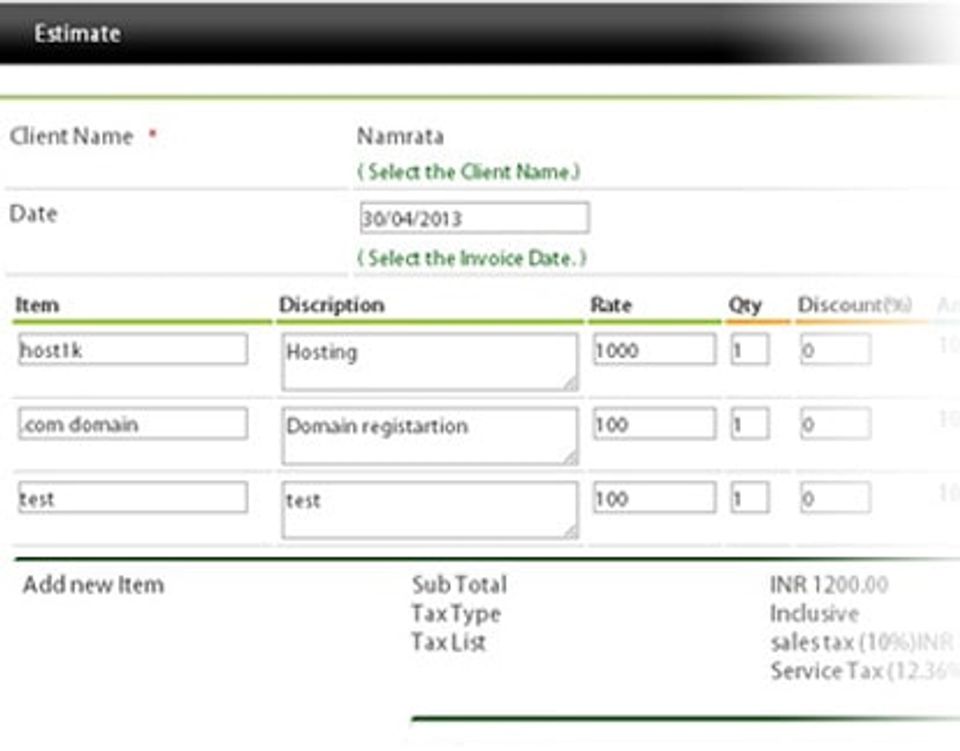Click the Discount(%) column header
The image size is (960, 751).
pos(855,304)
